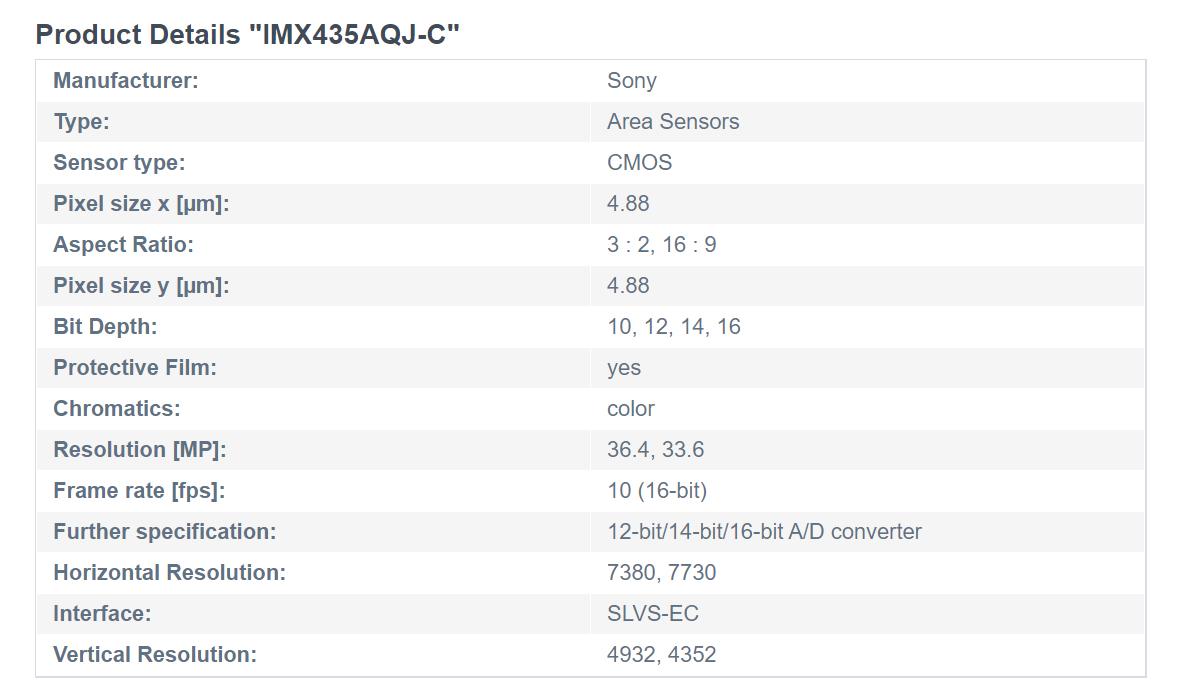Click the Further specification label
The image size is (1180, 700).
tap(164, 532)
